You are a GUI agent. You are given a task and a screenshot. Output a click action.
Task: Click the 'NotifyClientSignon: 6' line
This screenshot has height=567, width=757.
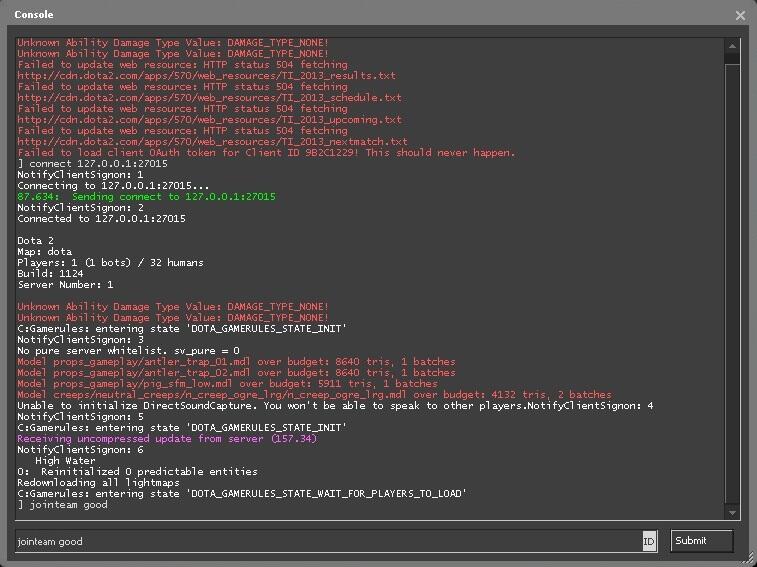click(80, 450)
